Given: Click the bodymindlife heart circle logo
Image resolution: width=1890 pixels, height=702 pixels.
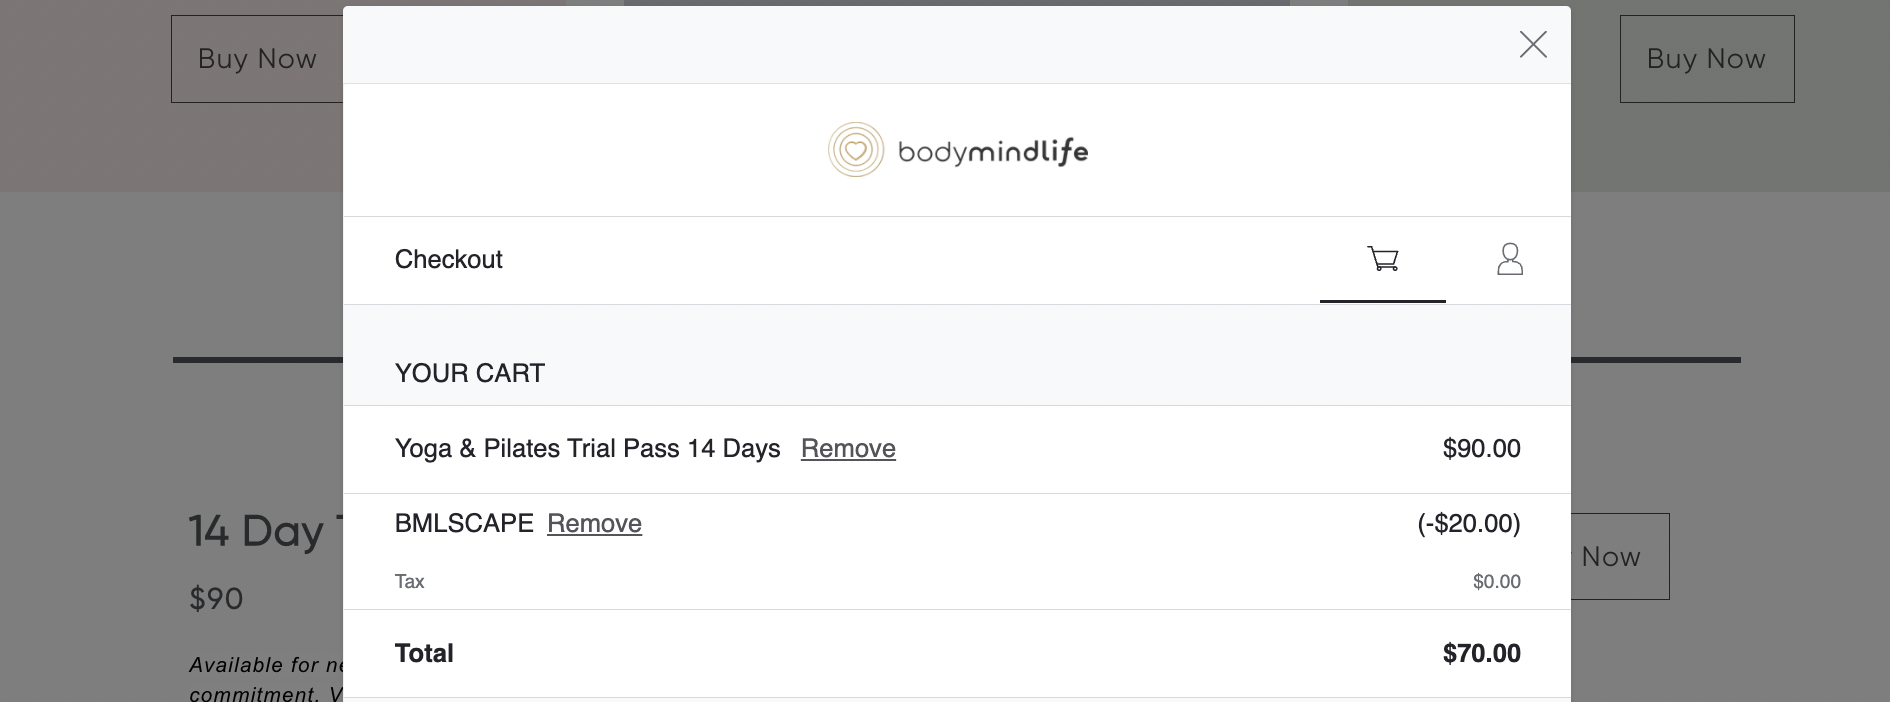Looking at the screenshot, I should click(856, 150).
